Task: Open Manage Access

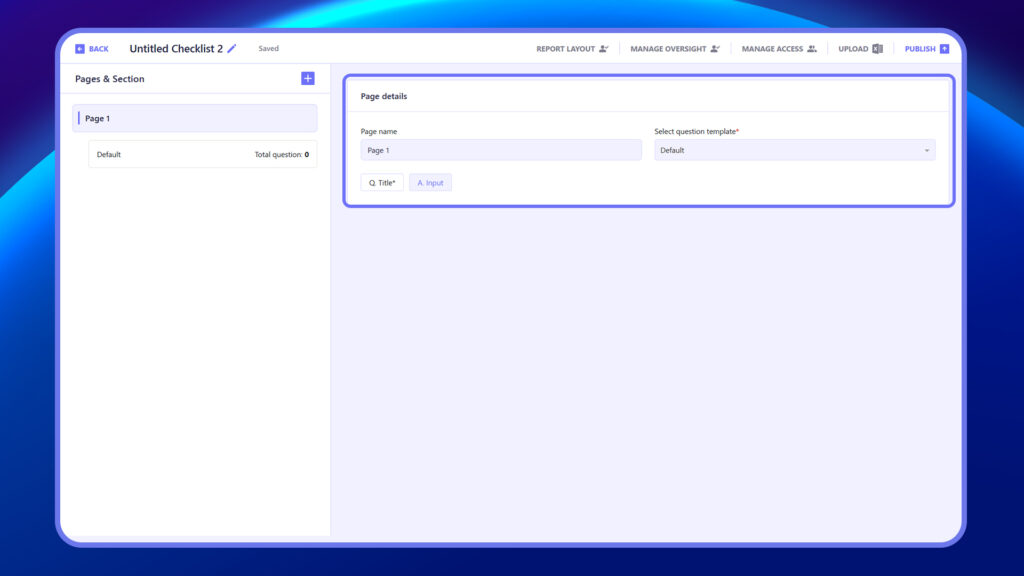Action: tap(779, 49)
